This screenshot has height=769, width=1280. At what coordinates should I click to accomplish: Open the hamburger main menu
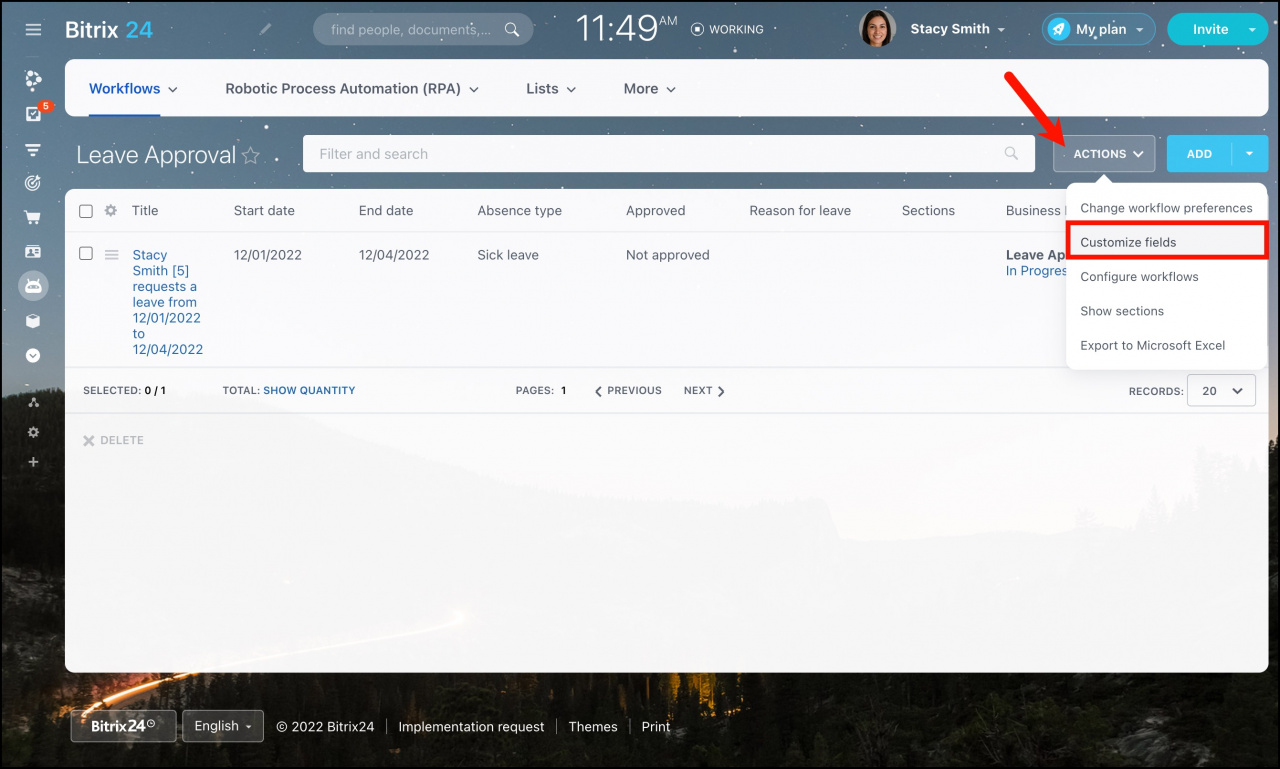pos(33,30)
